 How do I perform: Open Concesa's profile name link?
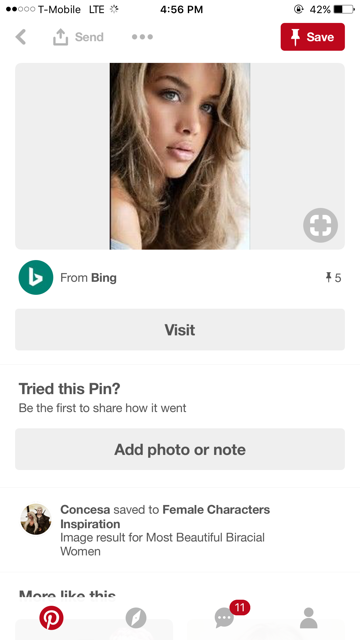[x=85, y=510]
